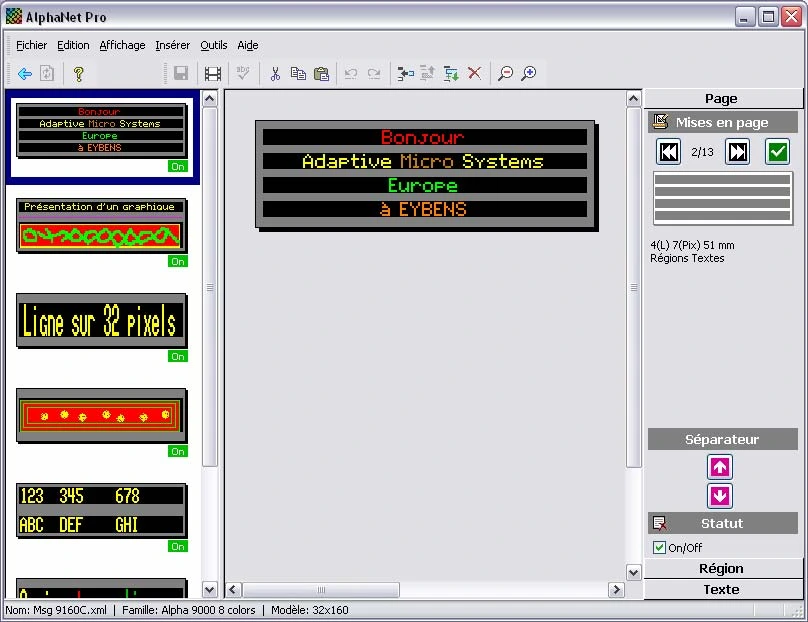Click the Copy toolbar icon
The width and height of the screenshot is (808, 622).
coord(298,74)
